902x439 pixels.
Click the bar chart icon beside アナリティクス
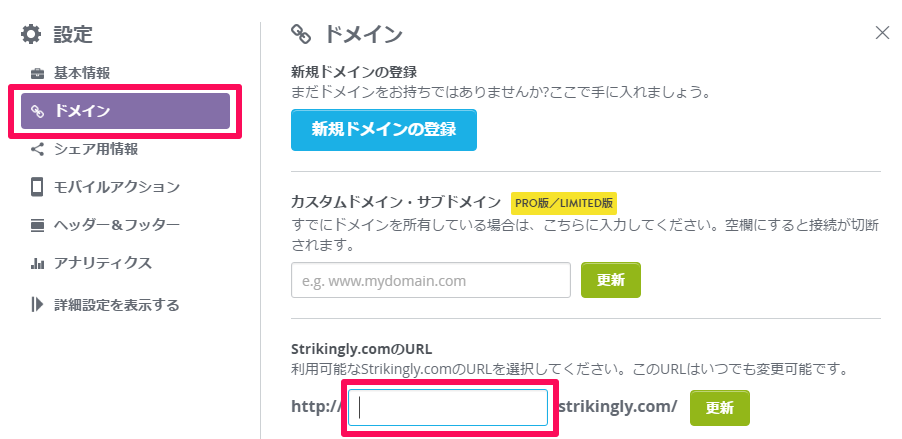click(x=37, y=264)
